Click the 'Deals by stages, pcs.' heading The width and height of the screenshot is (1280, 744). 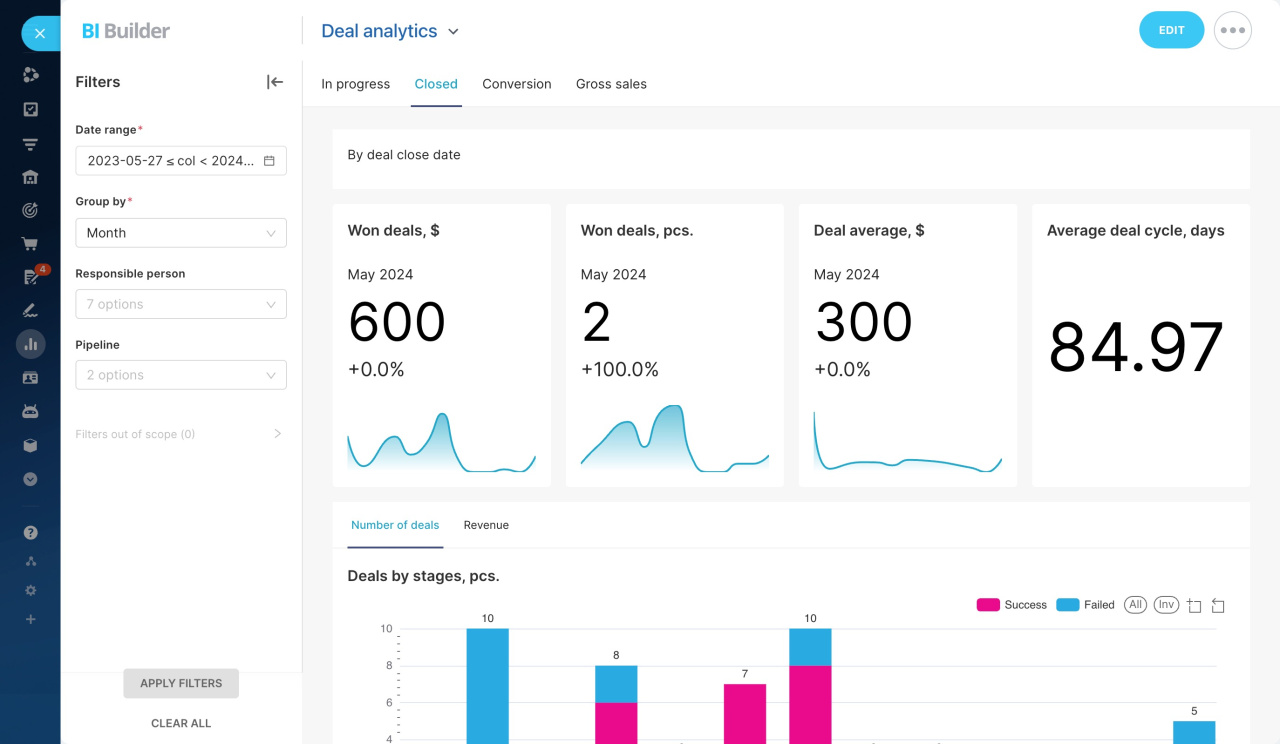click(x=423, y=576)
